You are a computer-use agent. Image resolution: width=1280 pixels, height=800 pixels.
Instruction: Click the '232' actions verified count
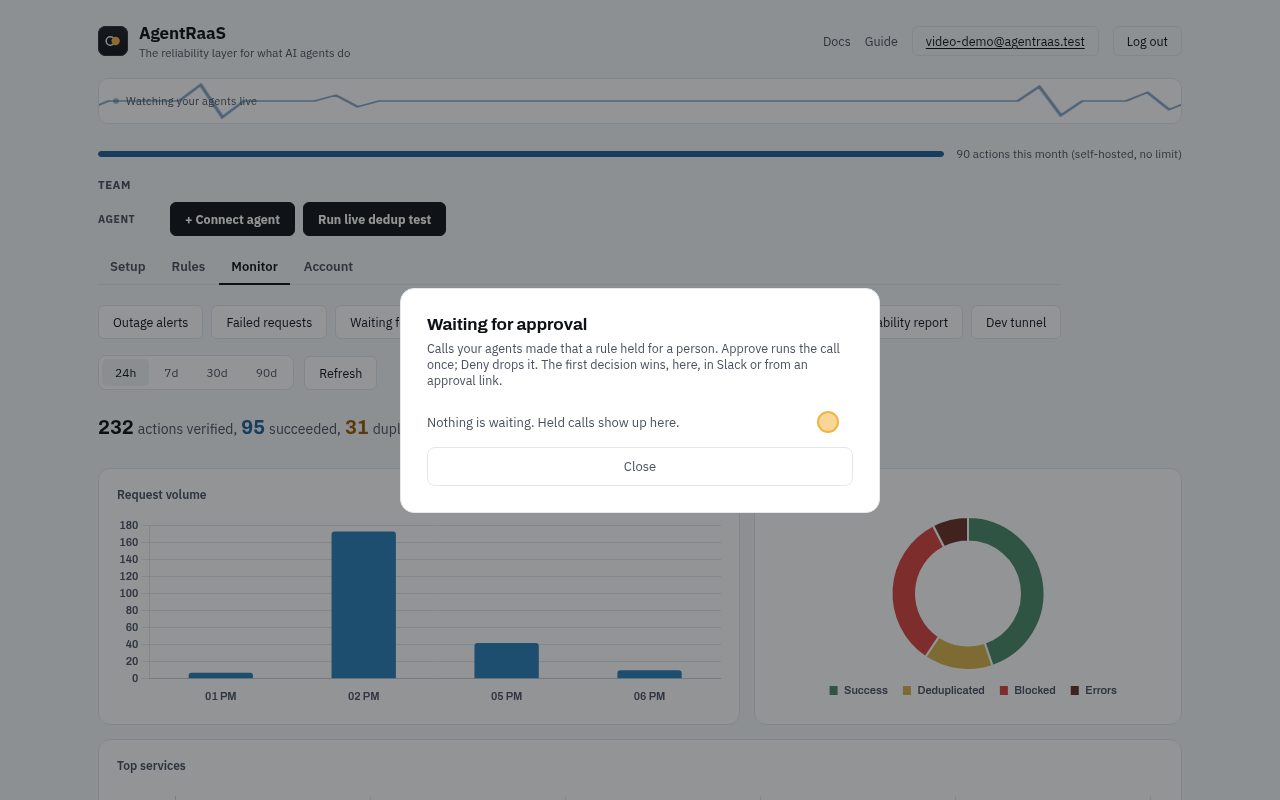pyautogui.click(x=116, y=427)
